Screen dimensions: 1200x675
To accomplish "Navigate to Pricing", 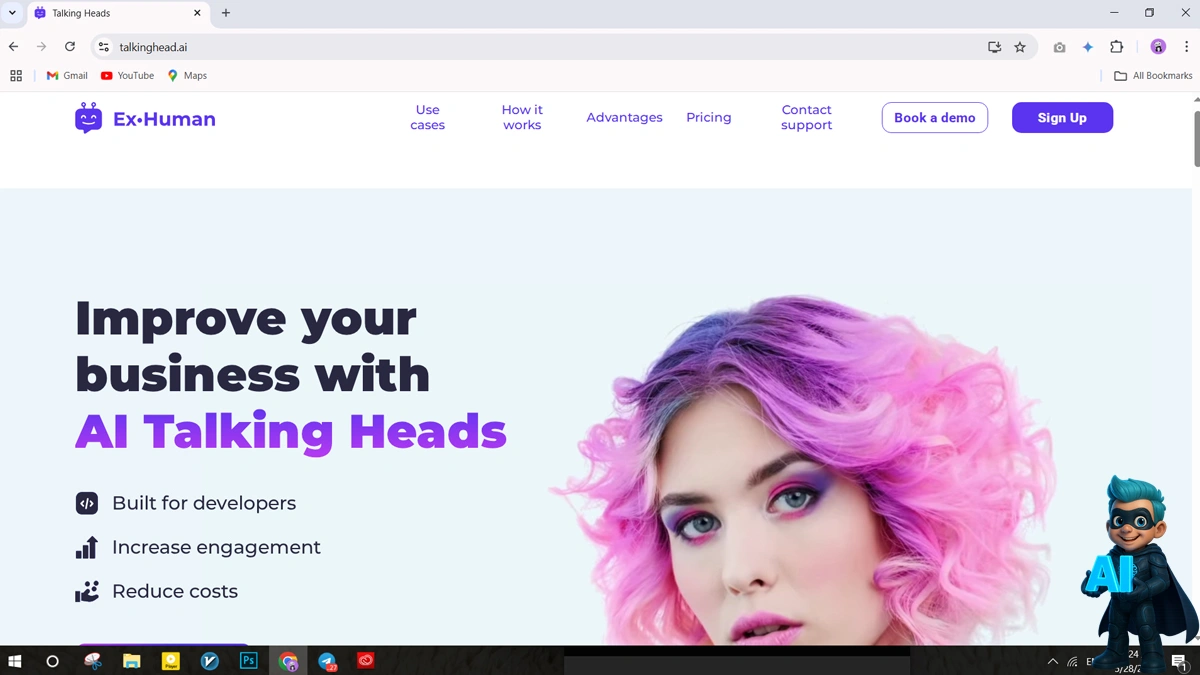I will 709,118.
